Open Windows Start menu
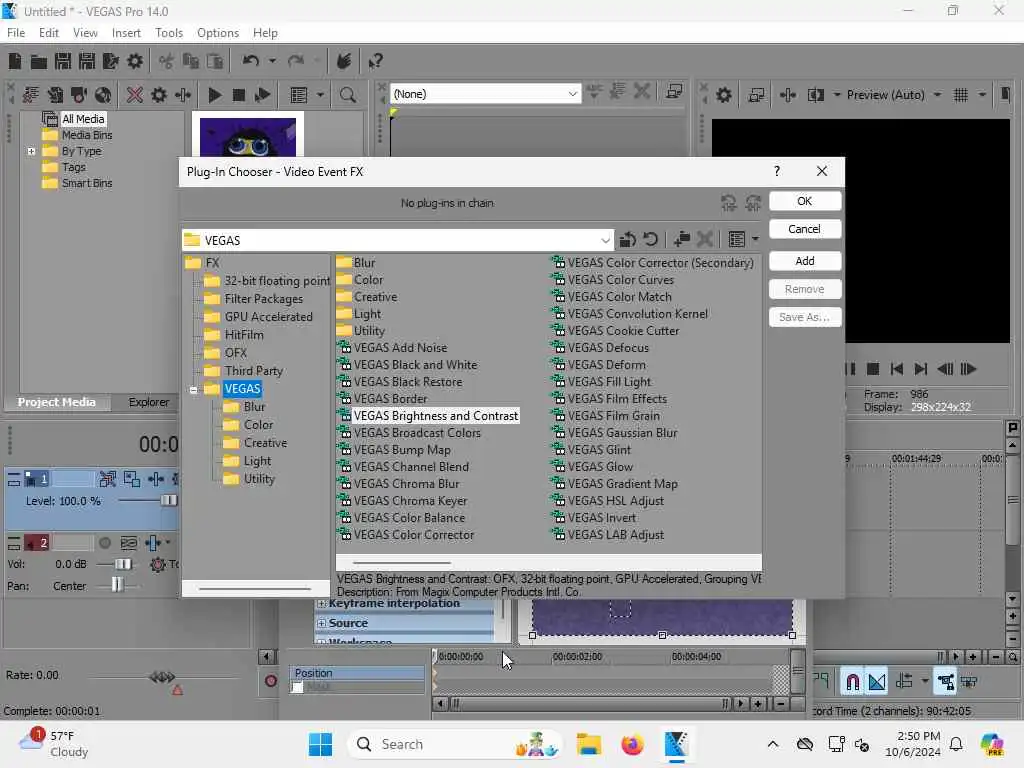 320,744
